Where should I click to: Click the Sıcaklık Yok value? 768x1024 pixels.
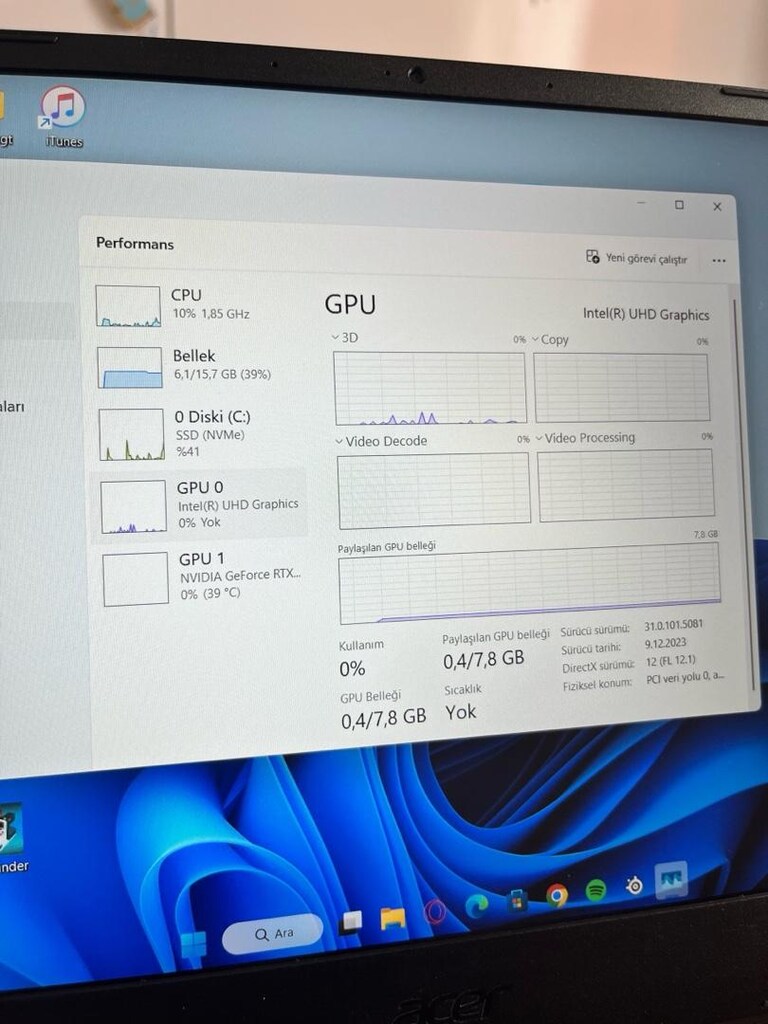tap(460, 712)
